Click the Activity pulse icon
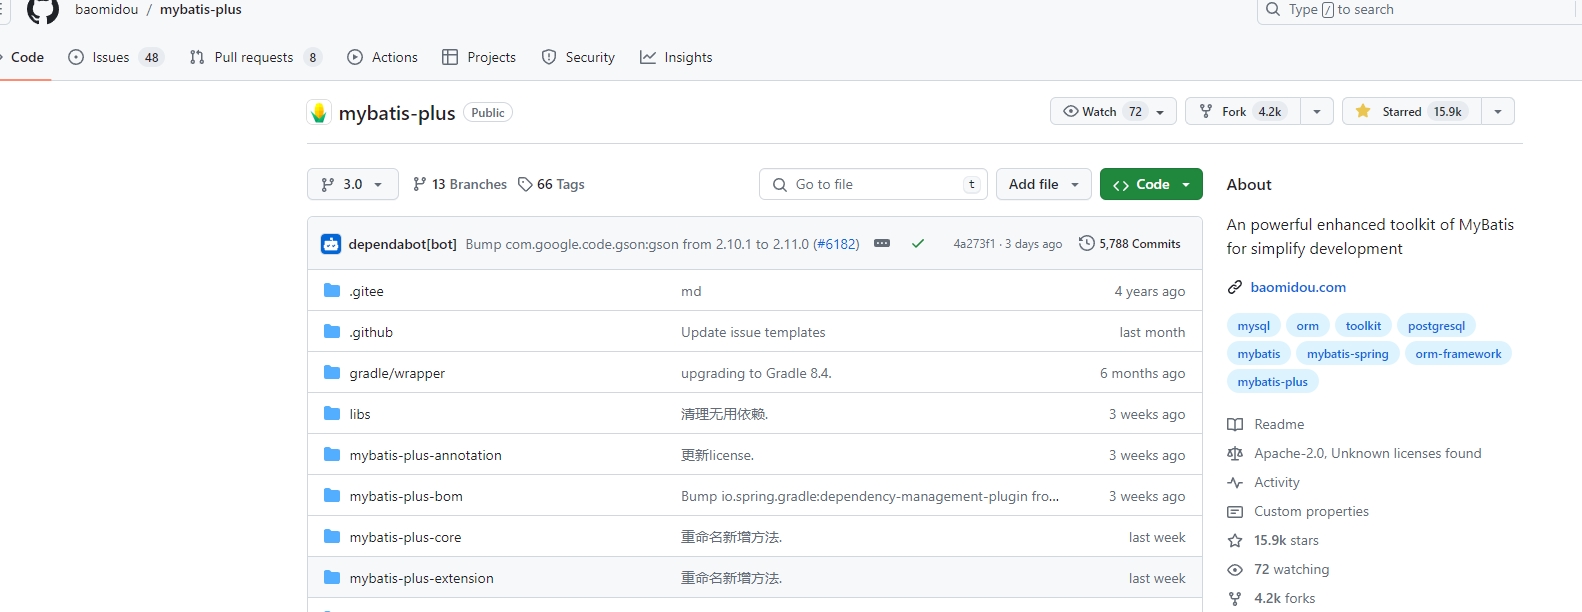The width and height of the screenshot is (1582, 612). point(1235,483)
